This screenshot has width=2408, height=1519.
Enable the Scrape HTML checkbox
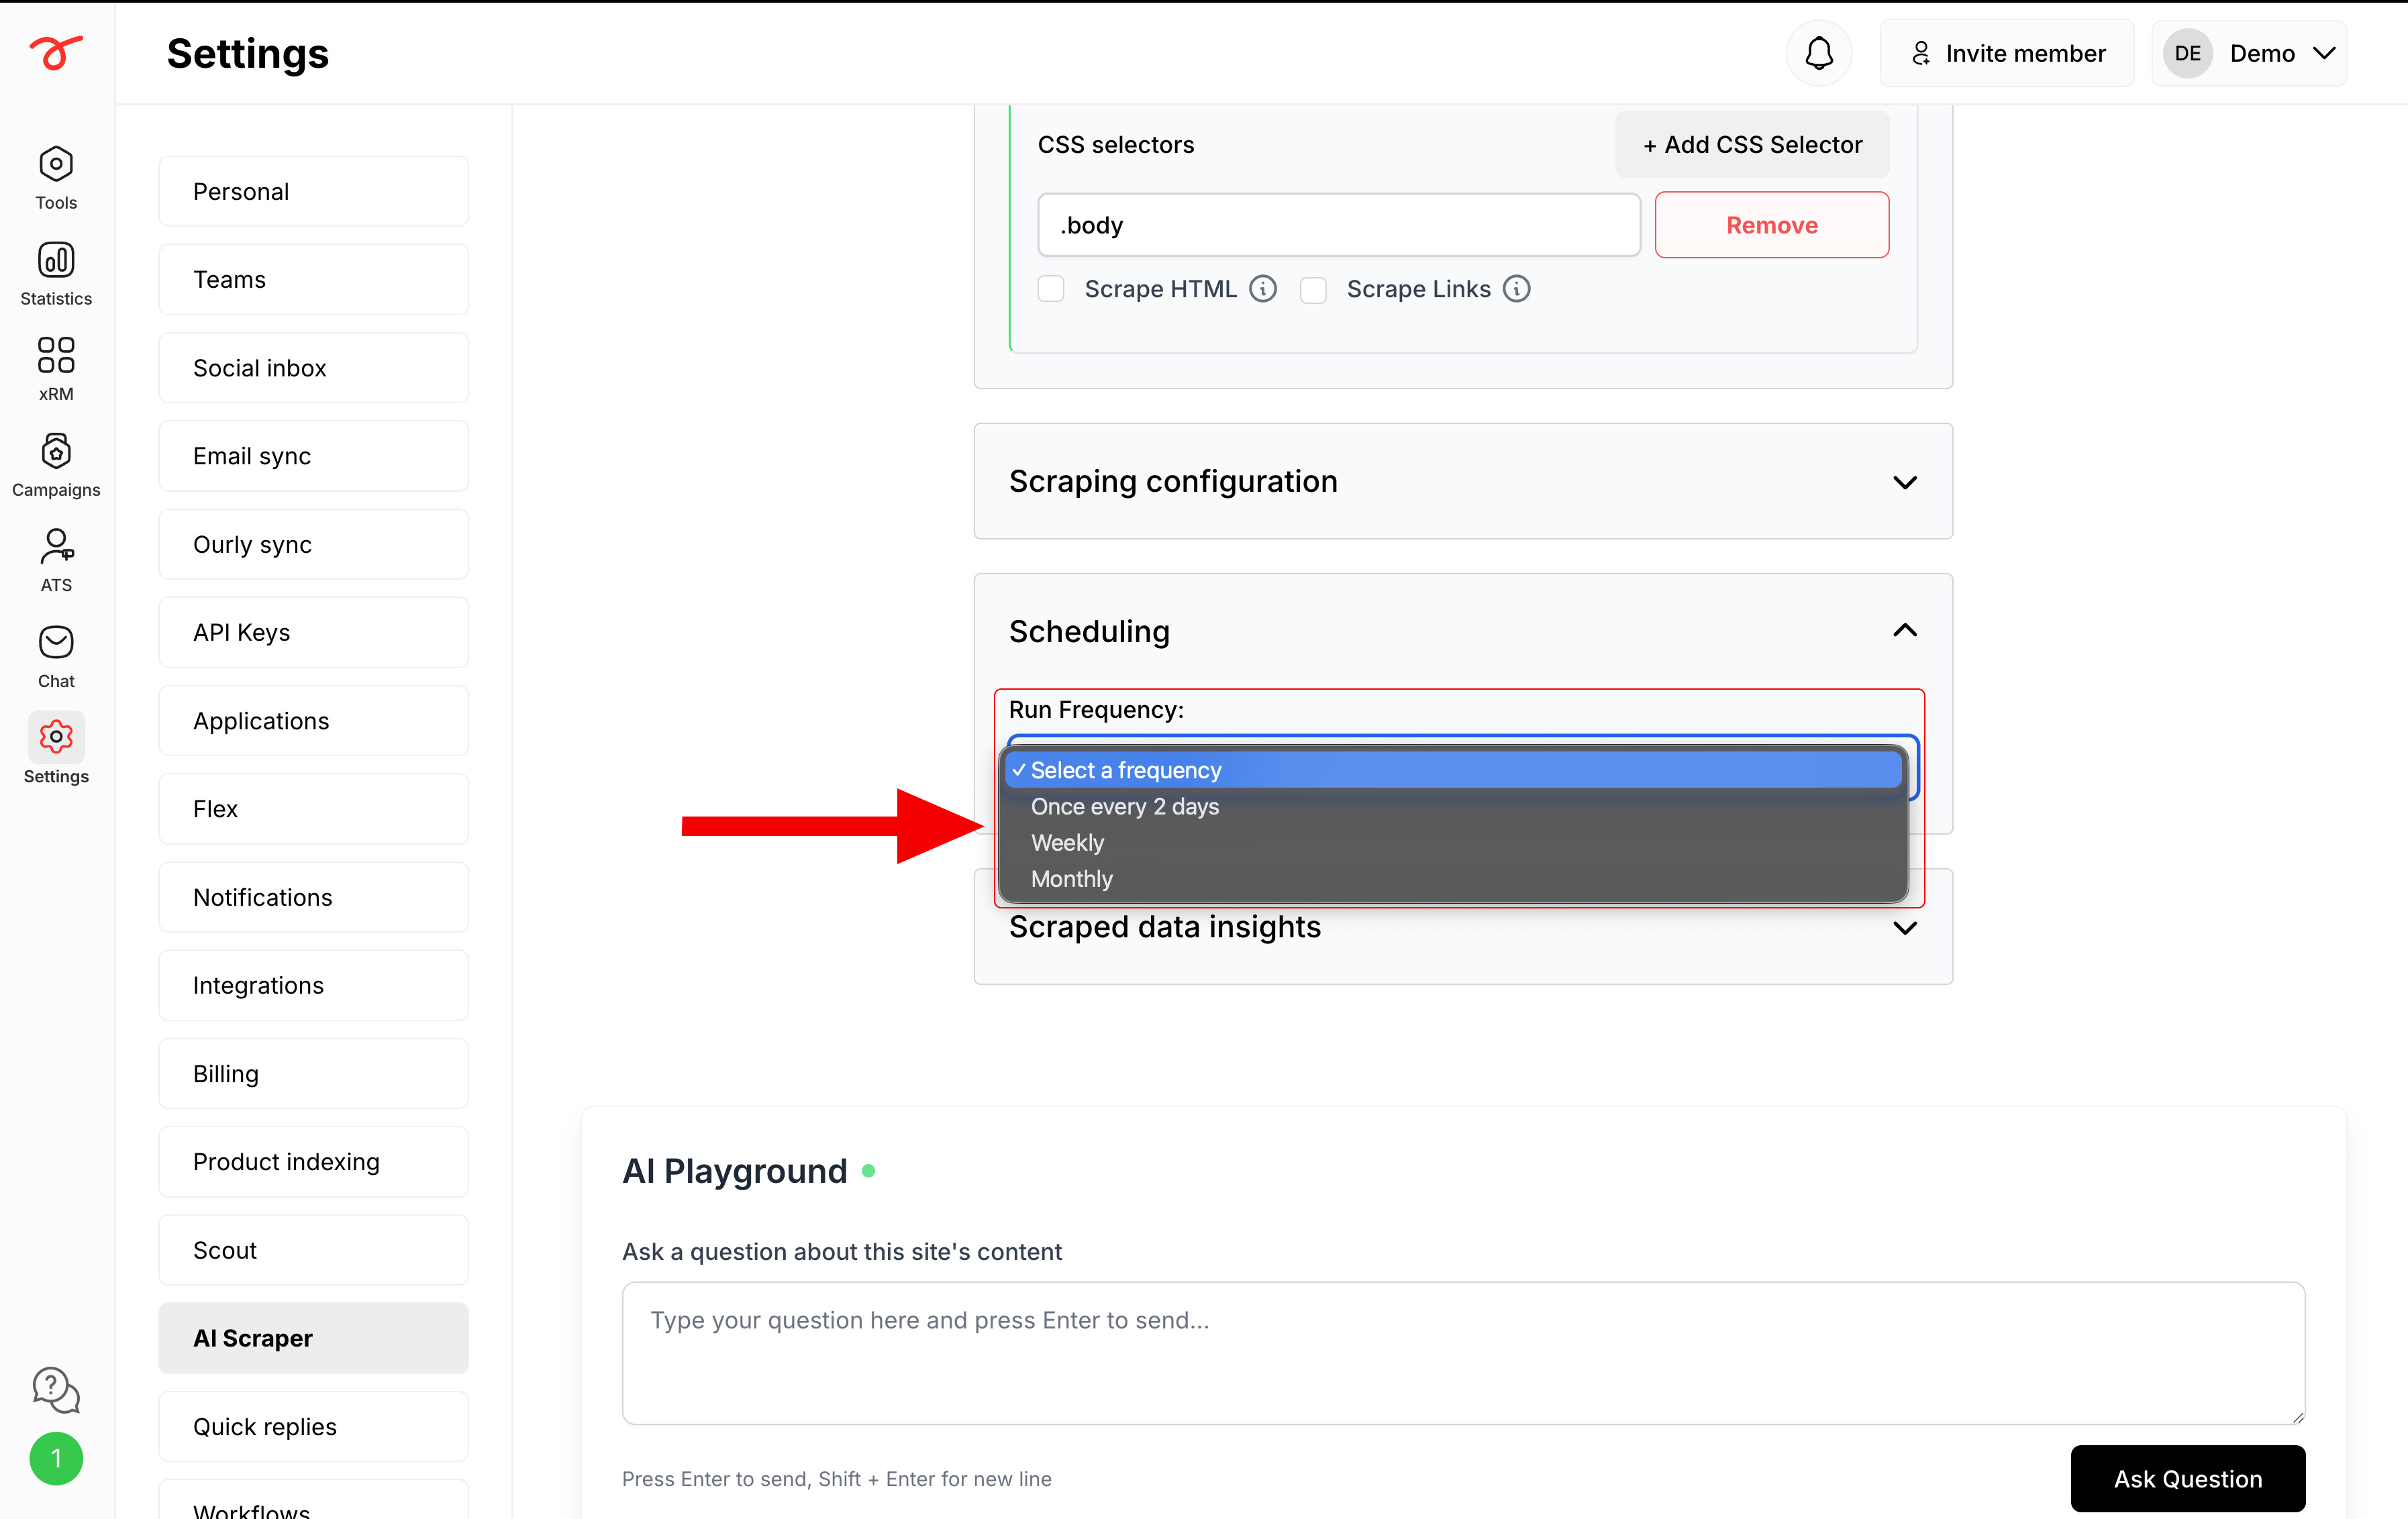[x=1051, y=289]
